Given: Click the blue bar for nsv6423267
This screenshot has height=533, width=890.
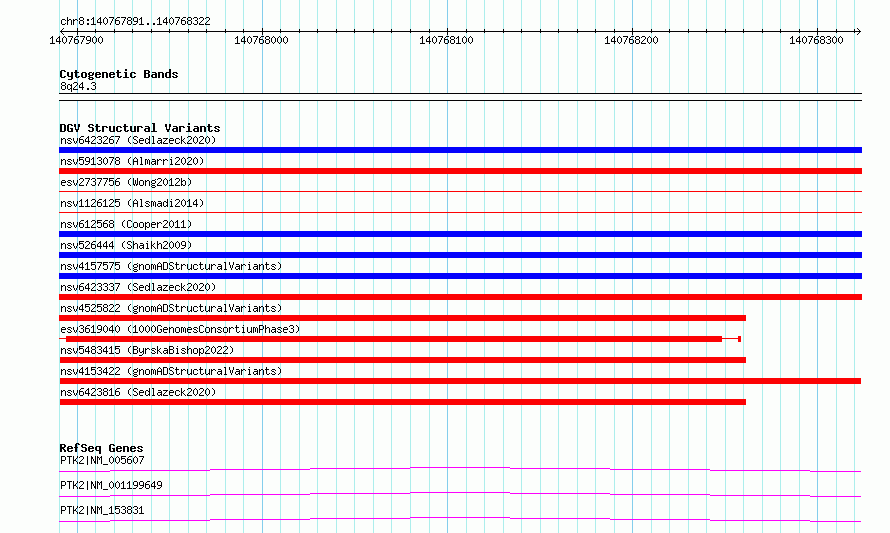Looking at the screenshot, I should click(460, 150).
